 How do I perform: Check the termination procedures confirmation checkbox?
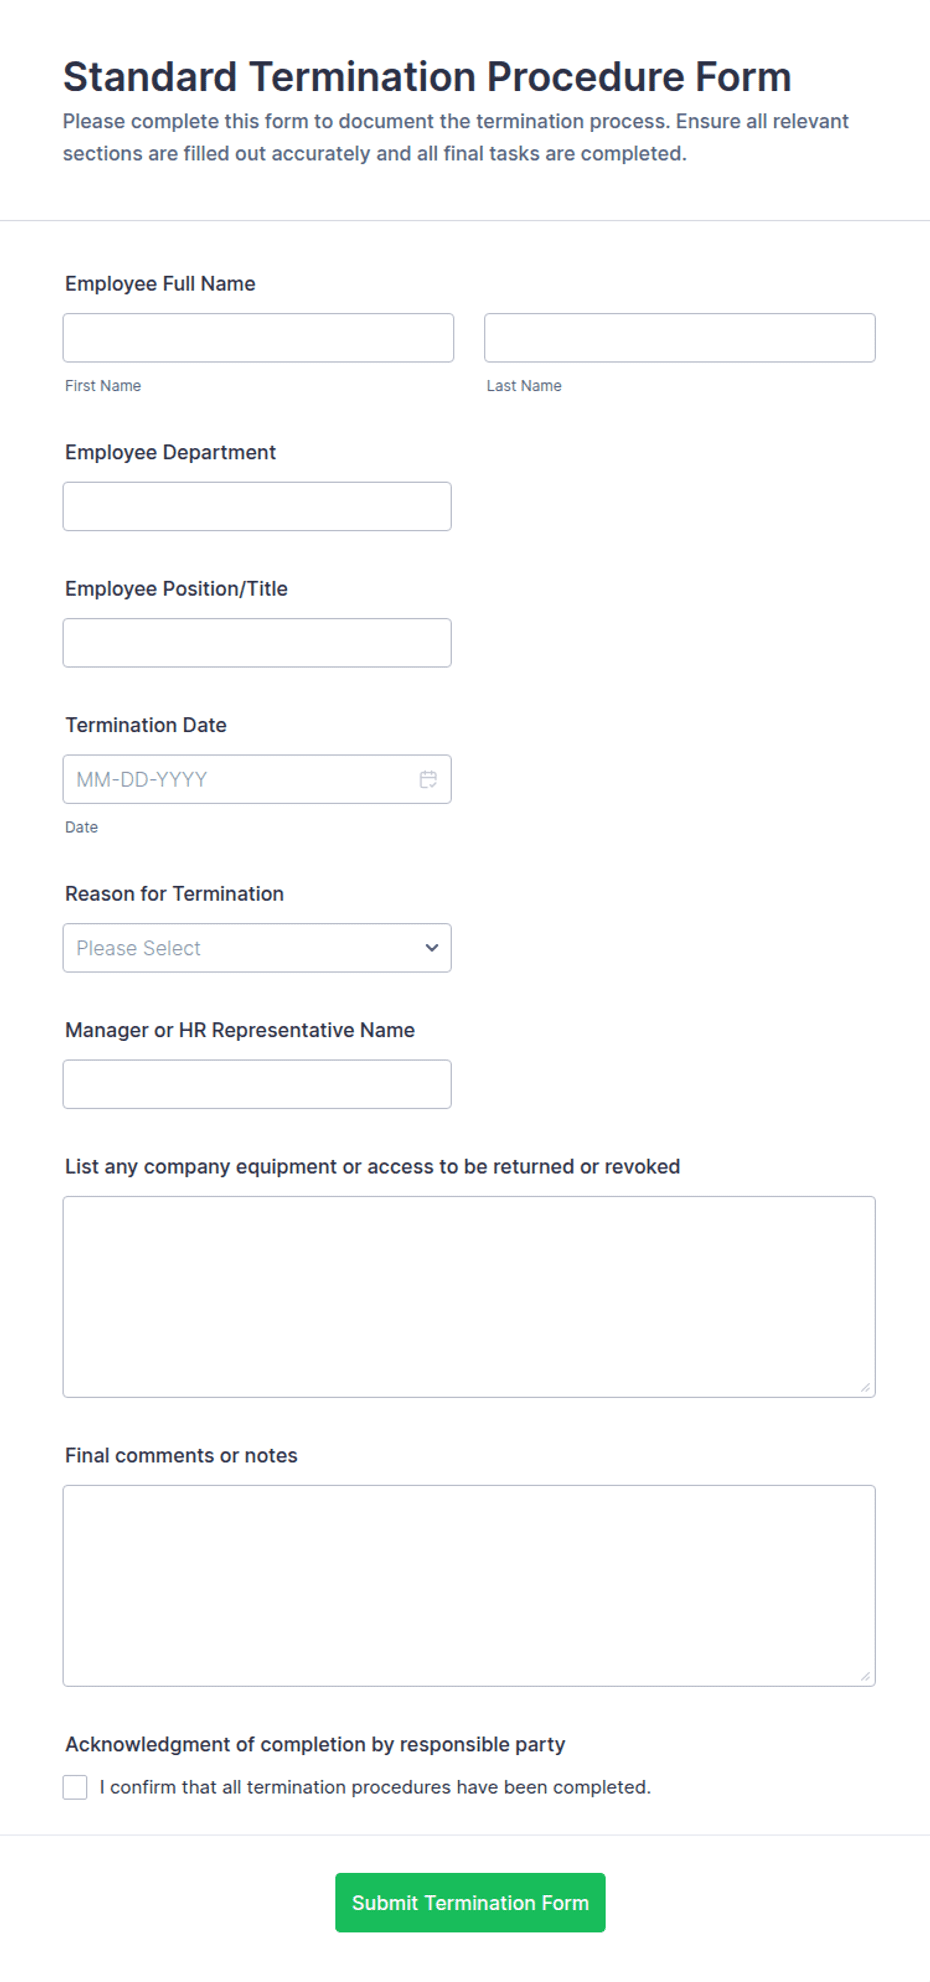[75, 1787]
